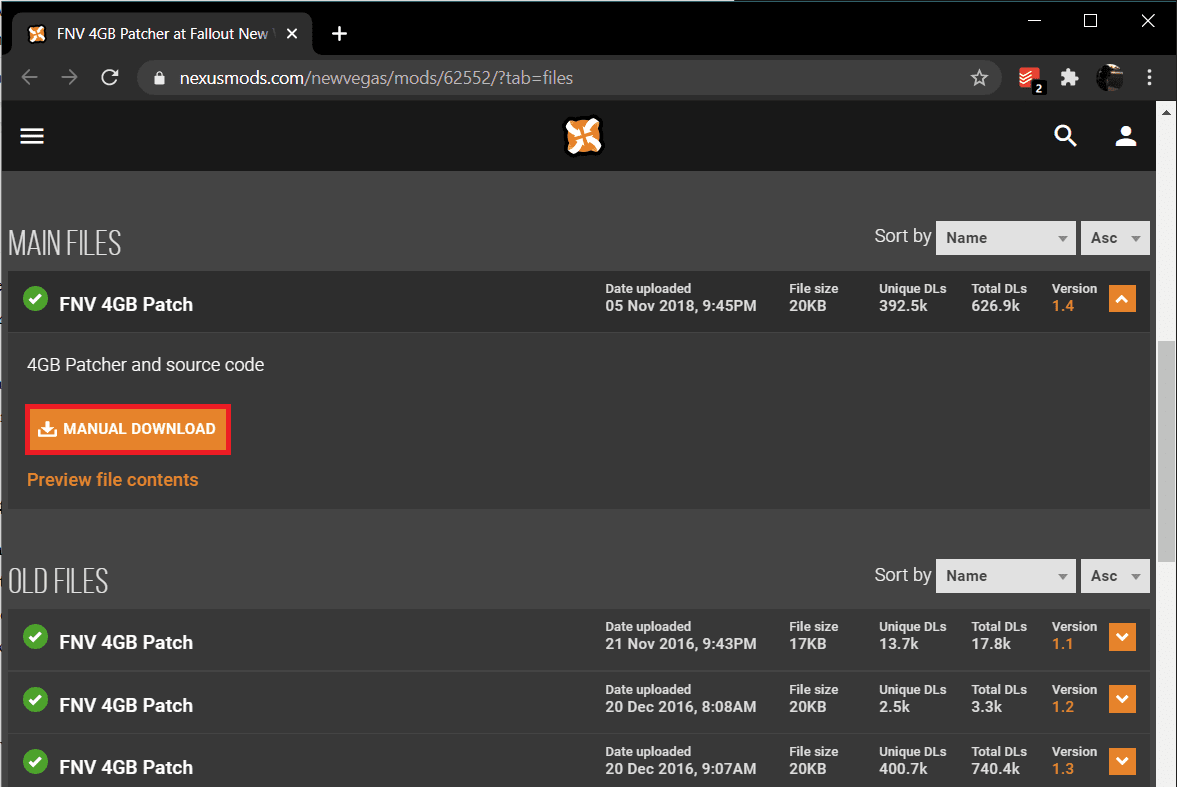Reload the page
This screenshot has height=787, width=1177.
[x=110, y=78]
